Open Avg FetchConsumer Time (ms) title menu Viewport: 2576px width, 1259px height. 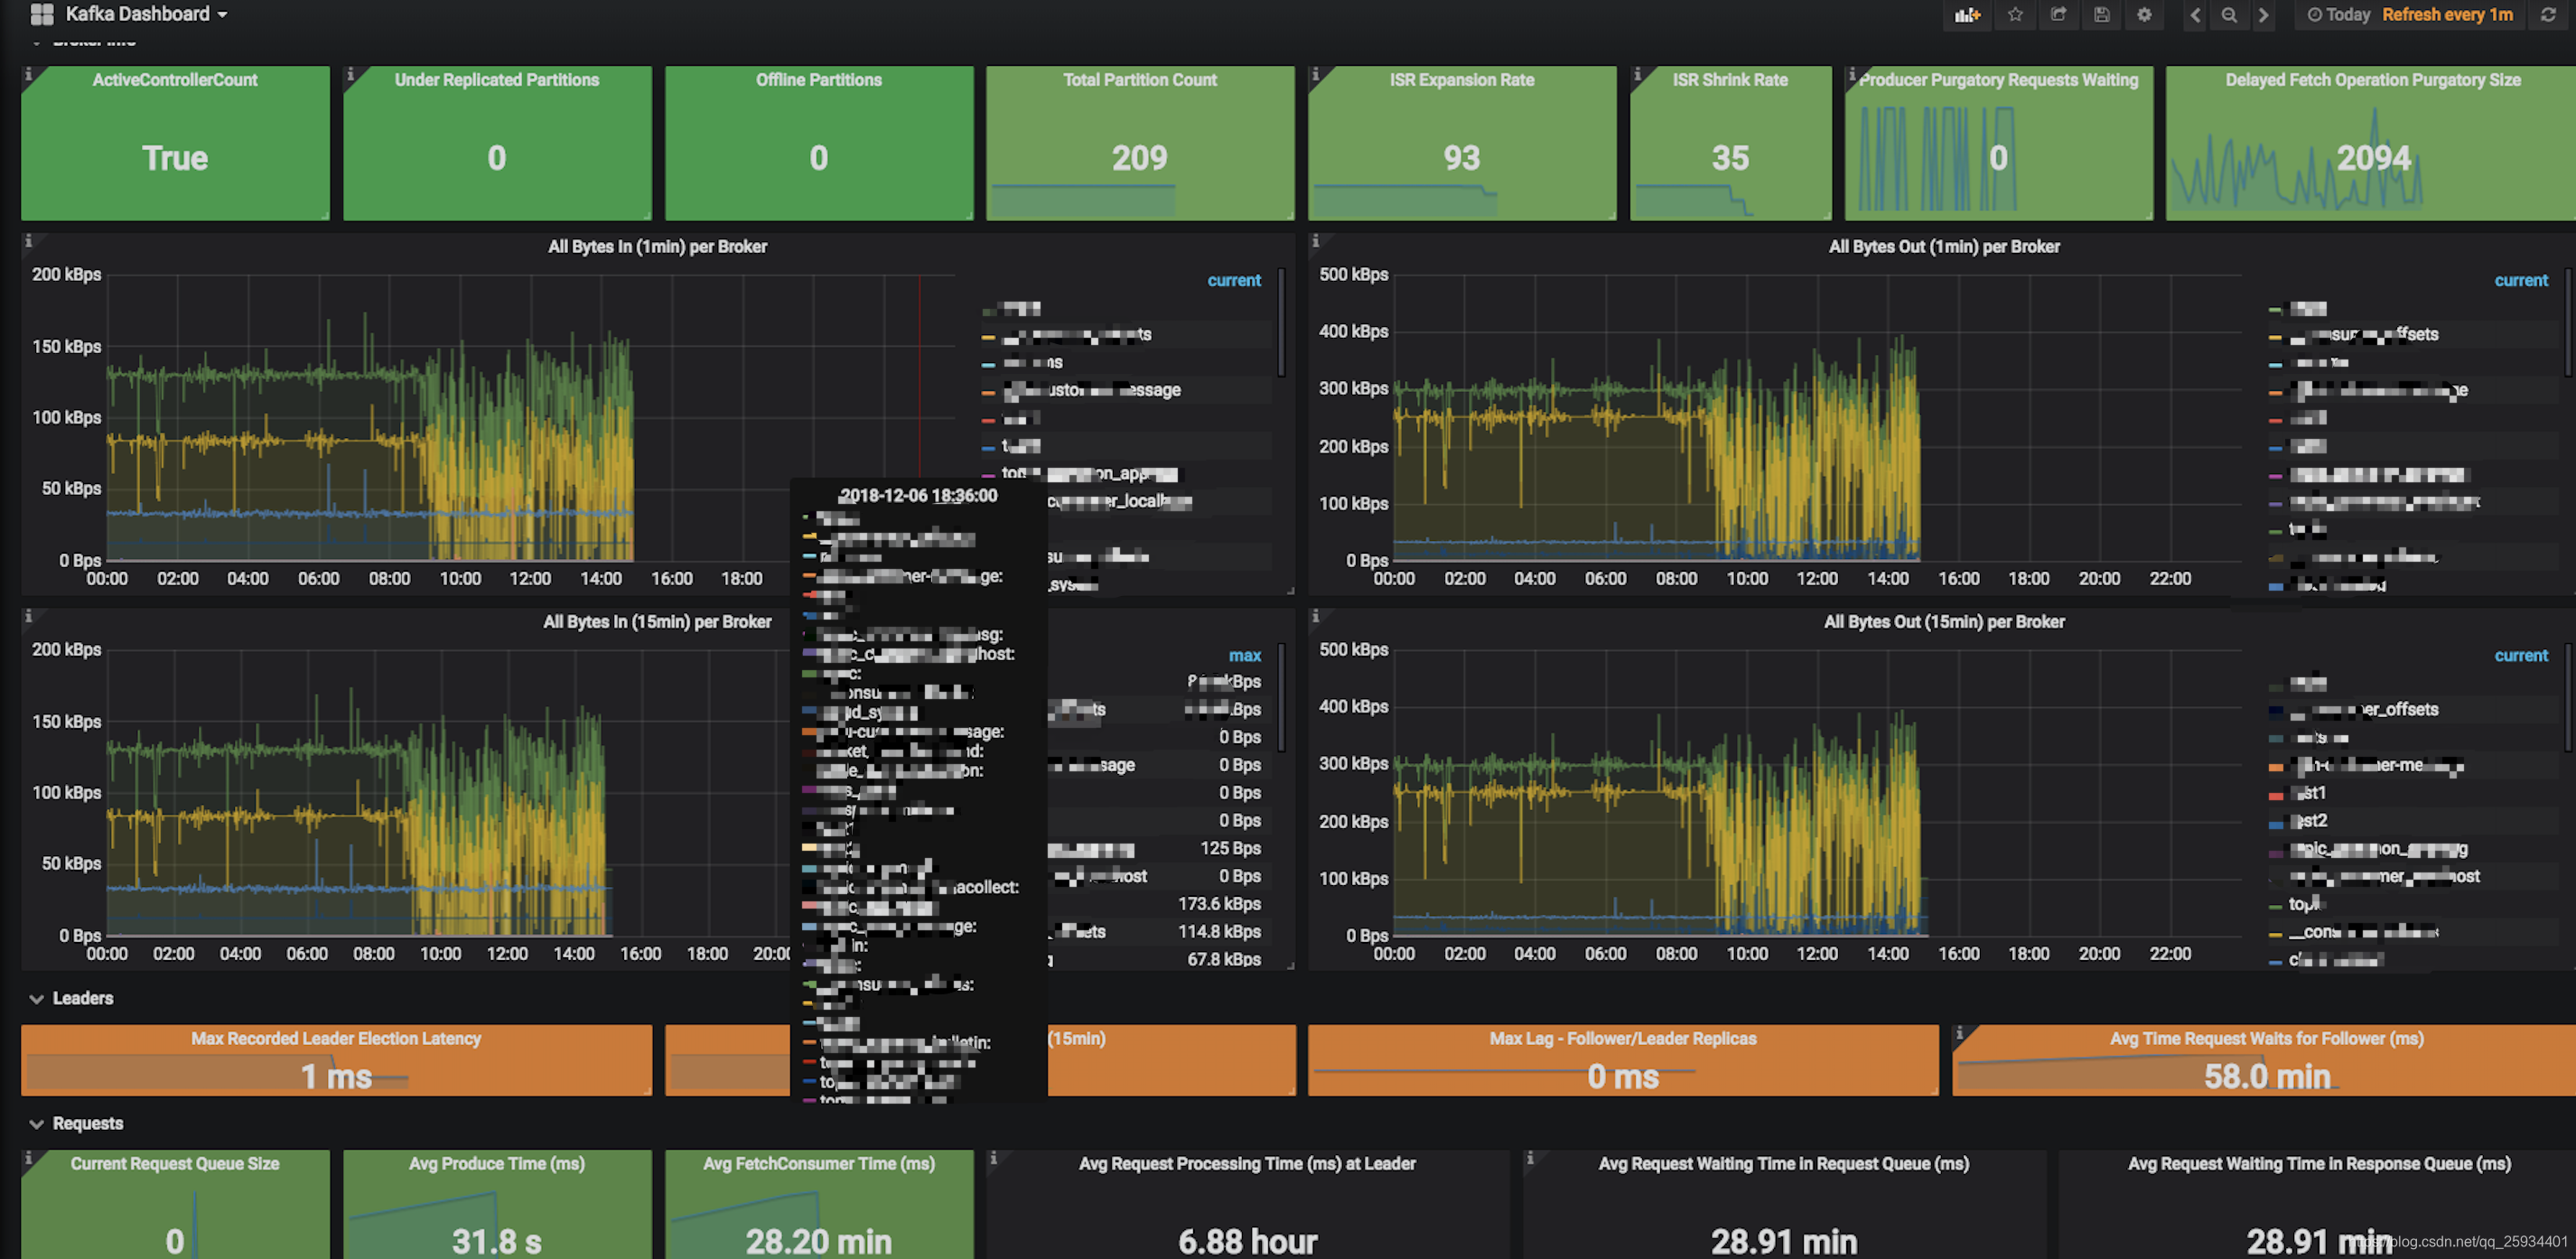tap(818, 1163)
